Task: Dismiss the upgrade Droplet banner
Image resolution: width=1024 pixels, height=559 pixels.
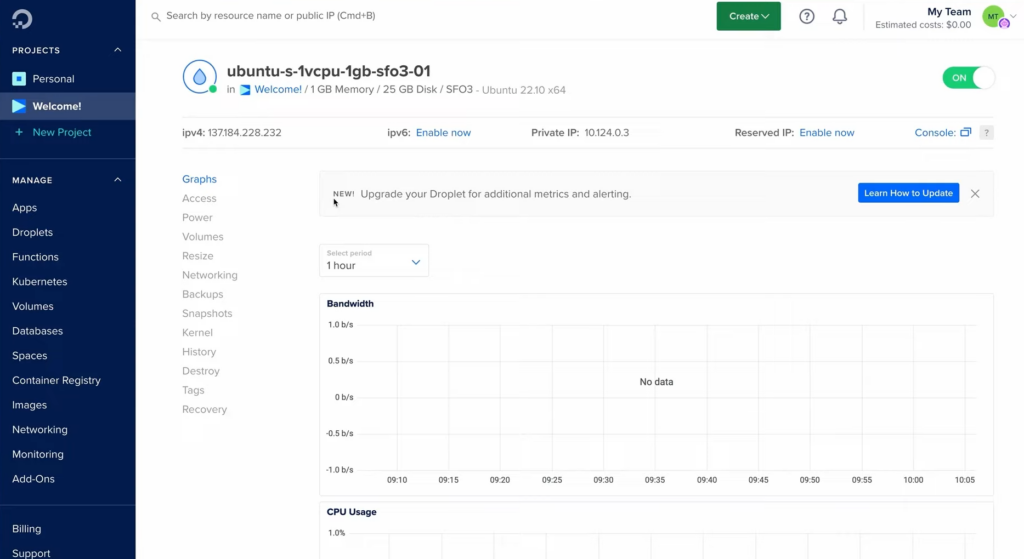Action: click(x=975, y=193)
